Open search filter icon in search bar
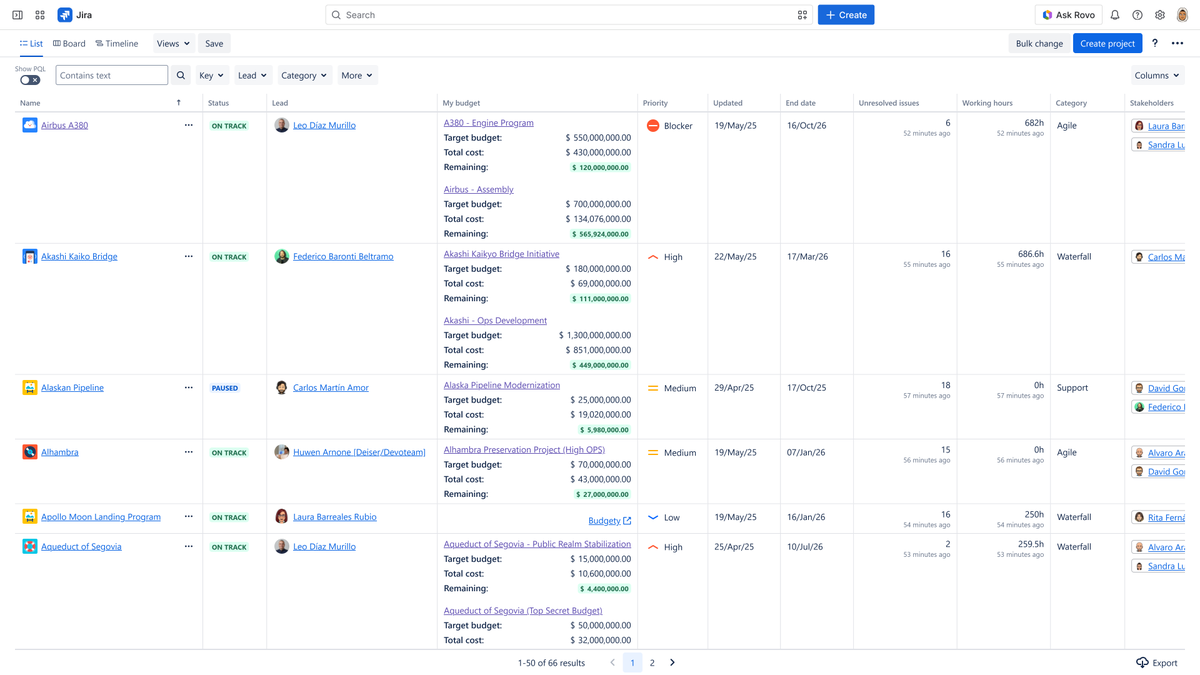Viewport: 1200px width, 675px height. click(x=802, y=15)
